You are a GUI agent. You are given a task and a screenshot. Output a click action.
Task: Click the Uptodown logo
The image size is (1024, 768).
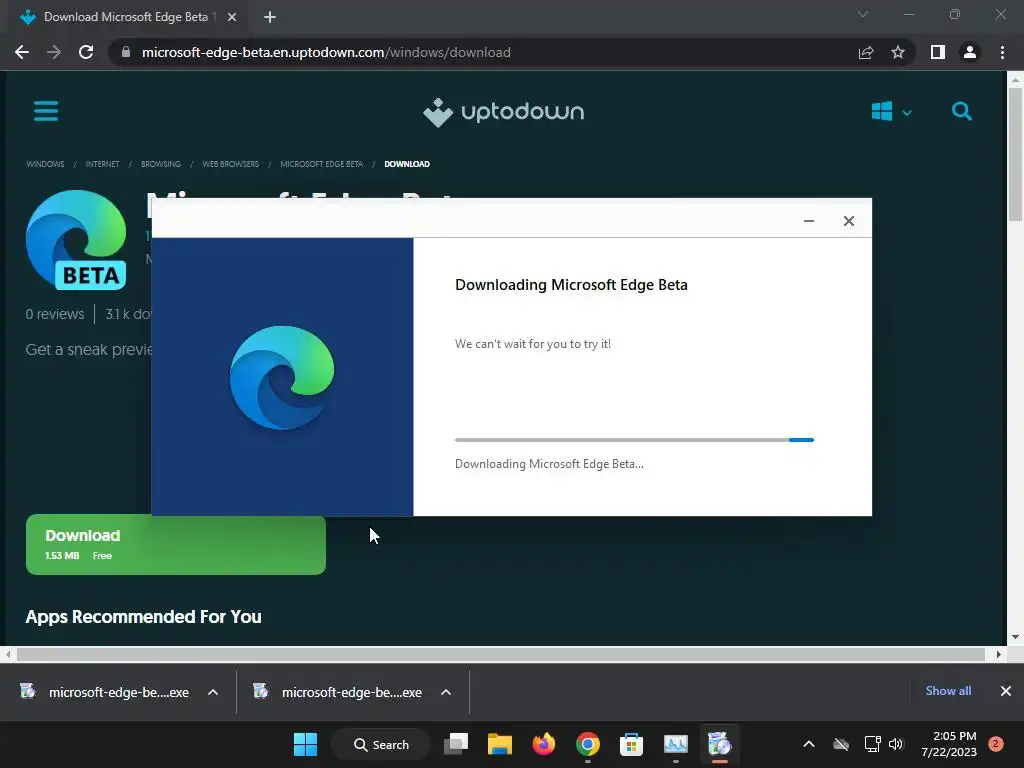click(x=504, y=112)
